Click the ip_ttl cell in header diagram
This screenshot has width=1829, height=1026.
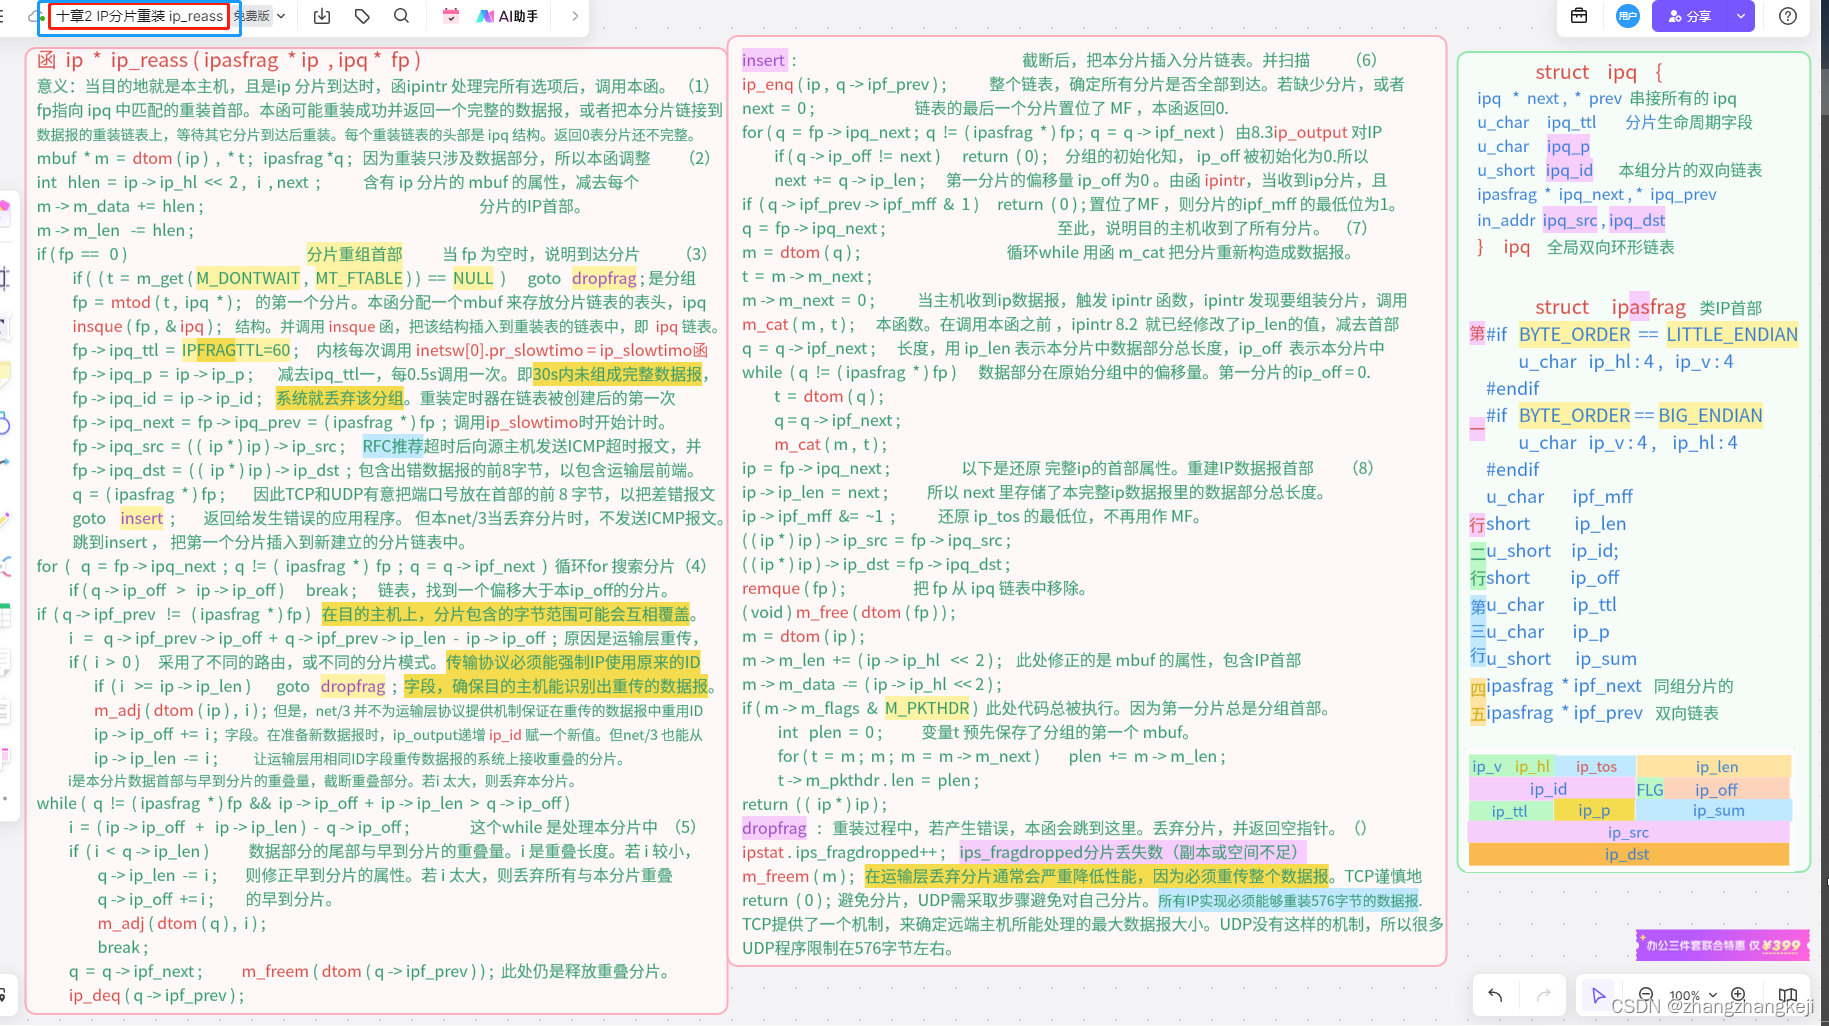(1509, 811)
